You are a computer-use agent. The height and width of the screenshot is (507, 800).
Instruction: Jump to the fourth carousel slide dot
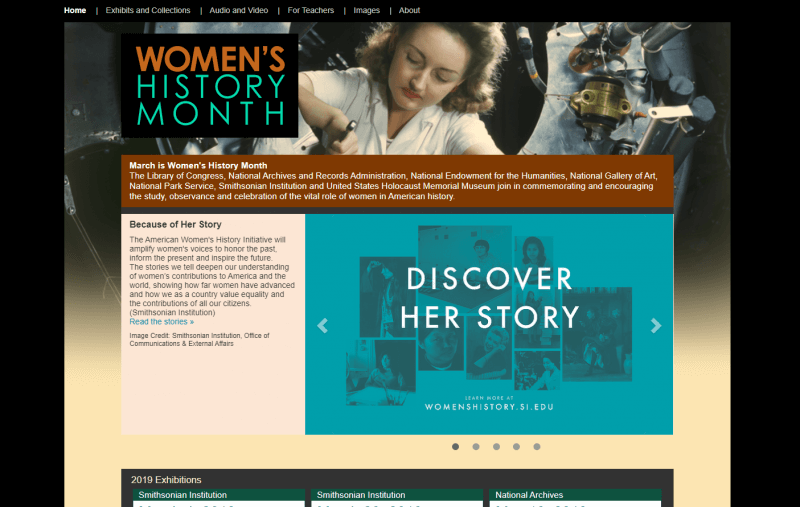point(516,447)
